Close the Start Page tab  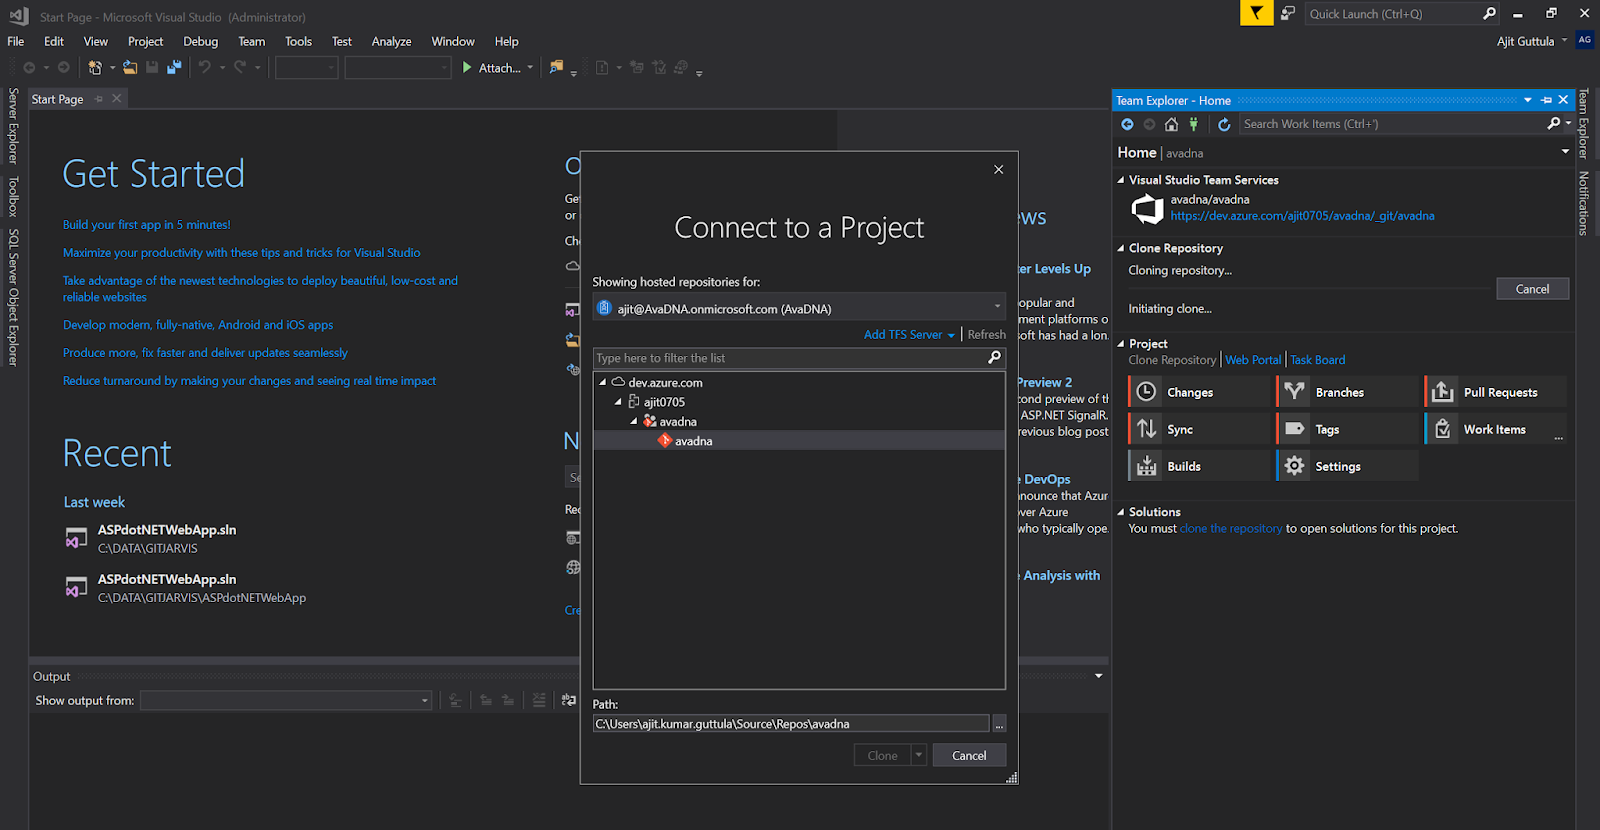tap(117, 98)
